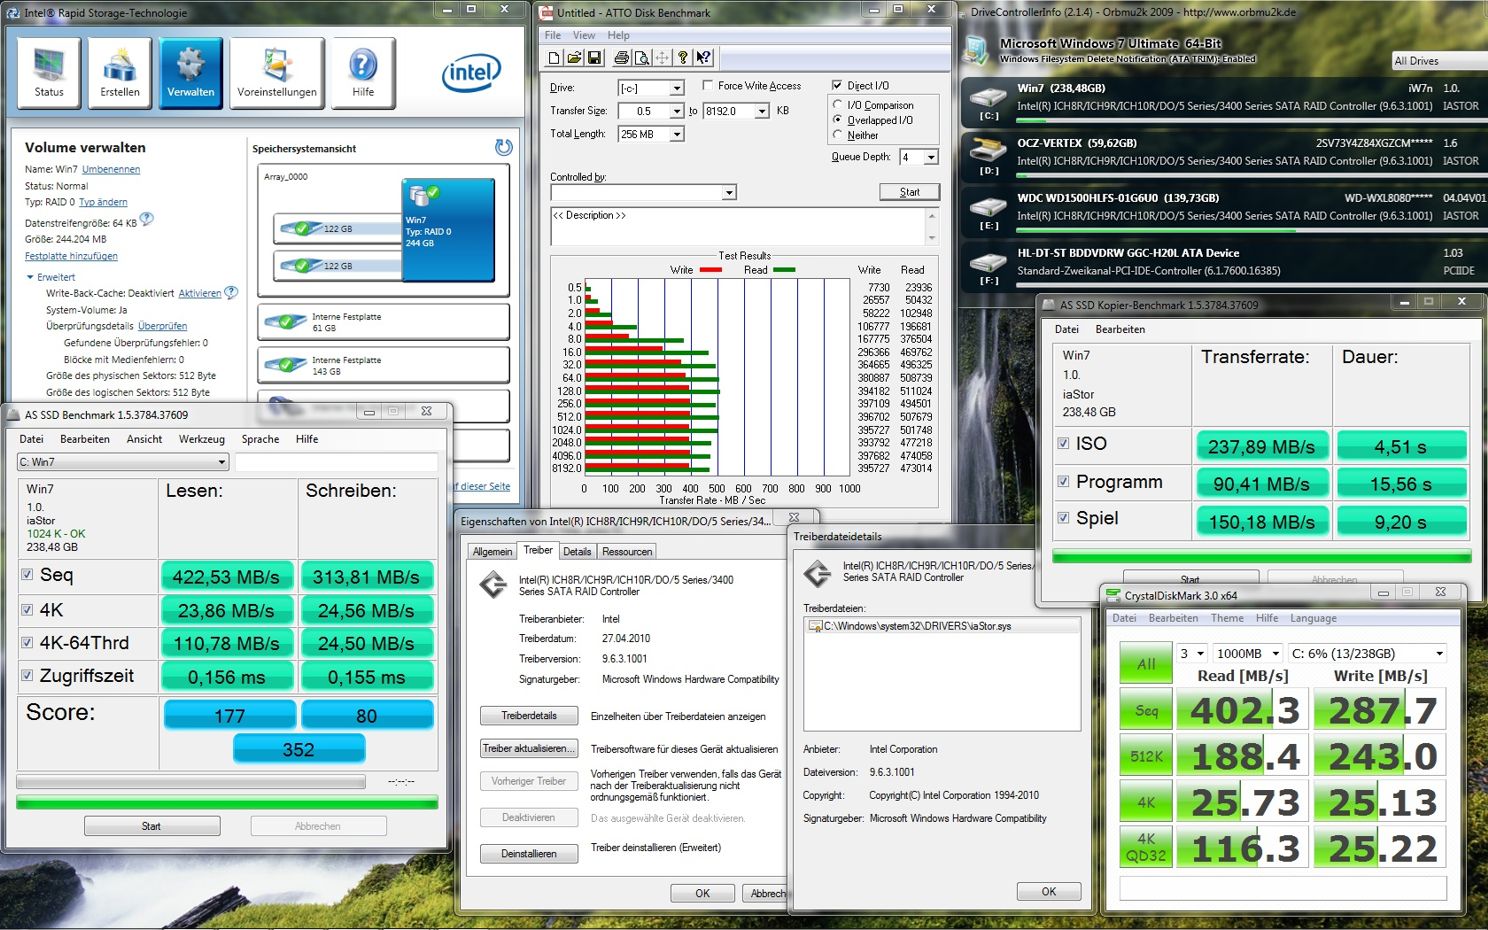
Task: Click Open file icon in ATTO toolbar
Action: click(x=575, y=58)
